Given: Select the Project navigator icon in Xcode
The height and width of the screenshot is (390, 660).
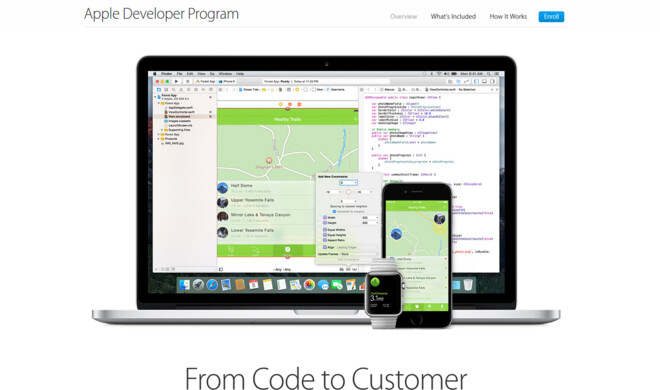Looking at the screenshot, I should coord(159,90).
